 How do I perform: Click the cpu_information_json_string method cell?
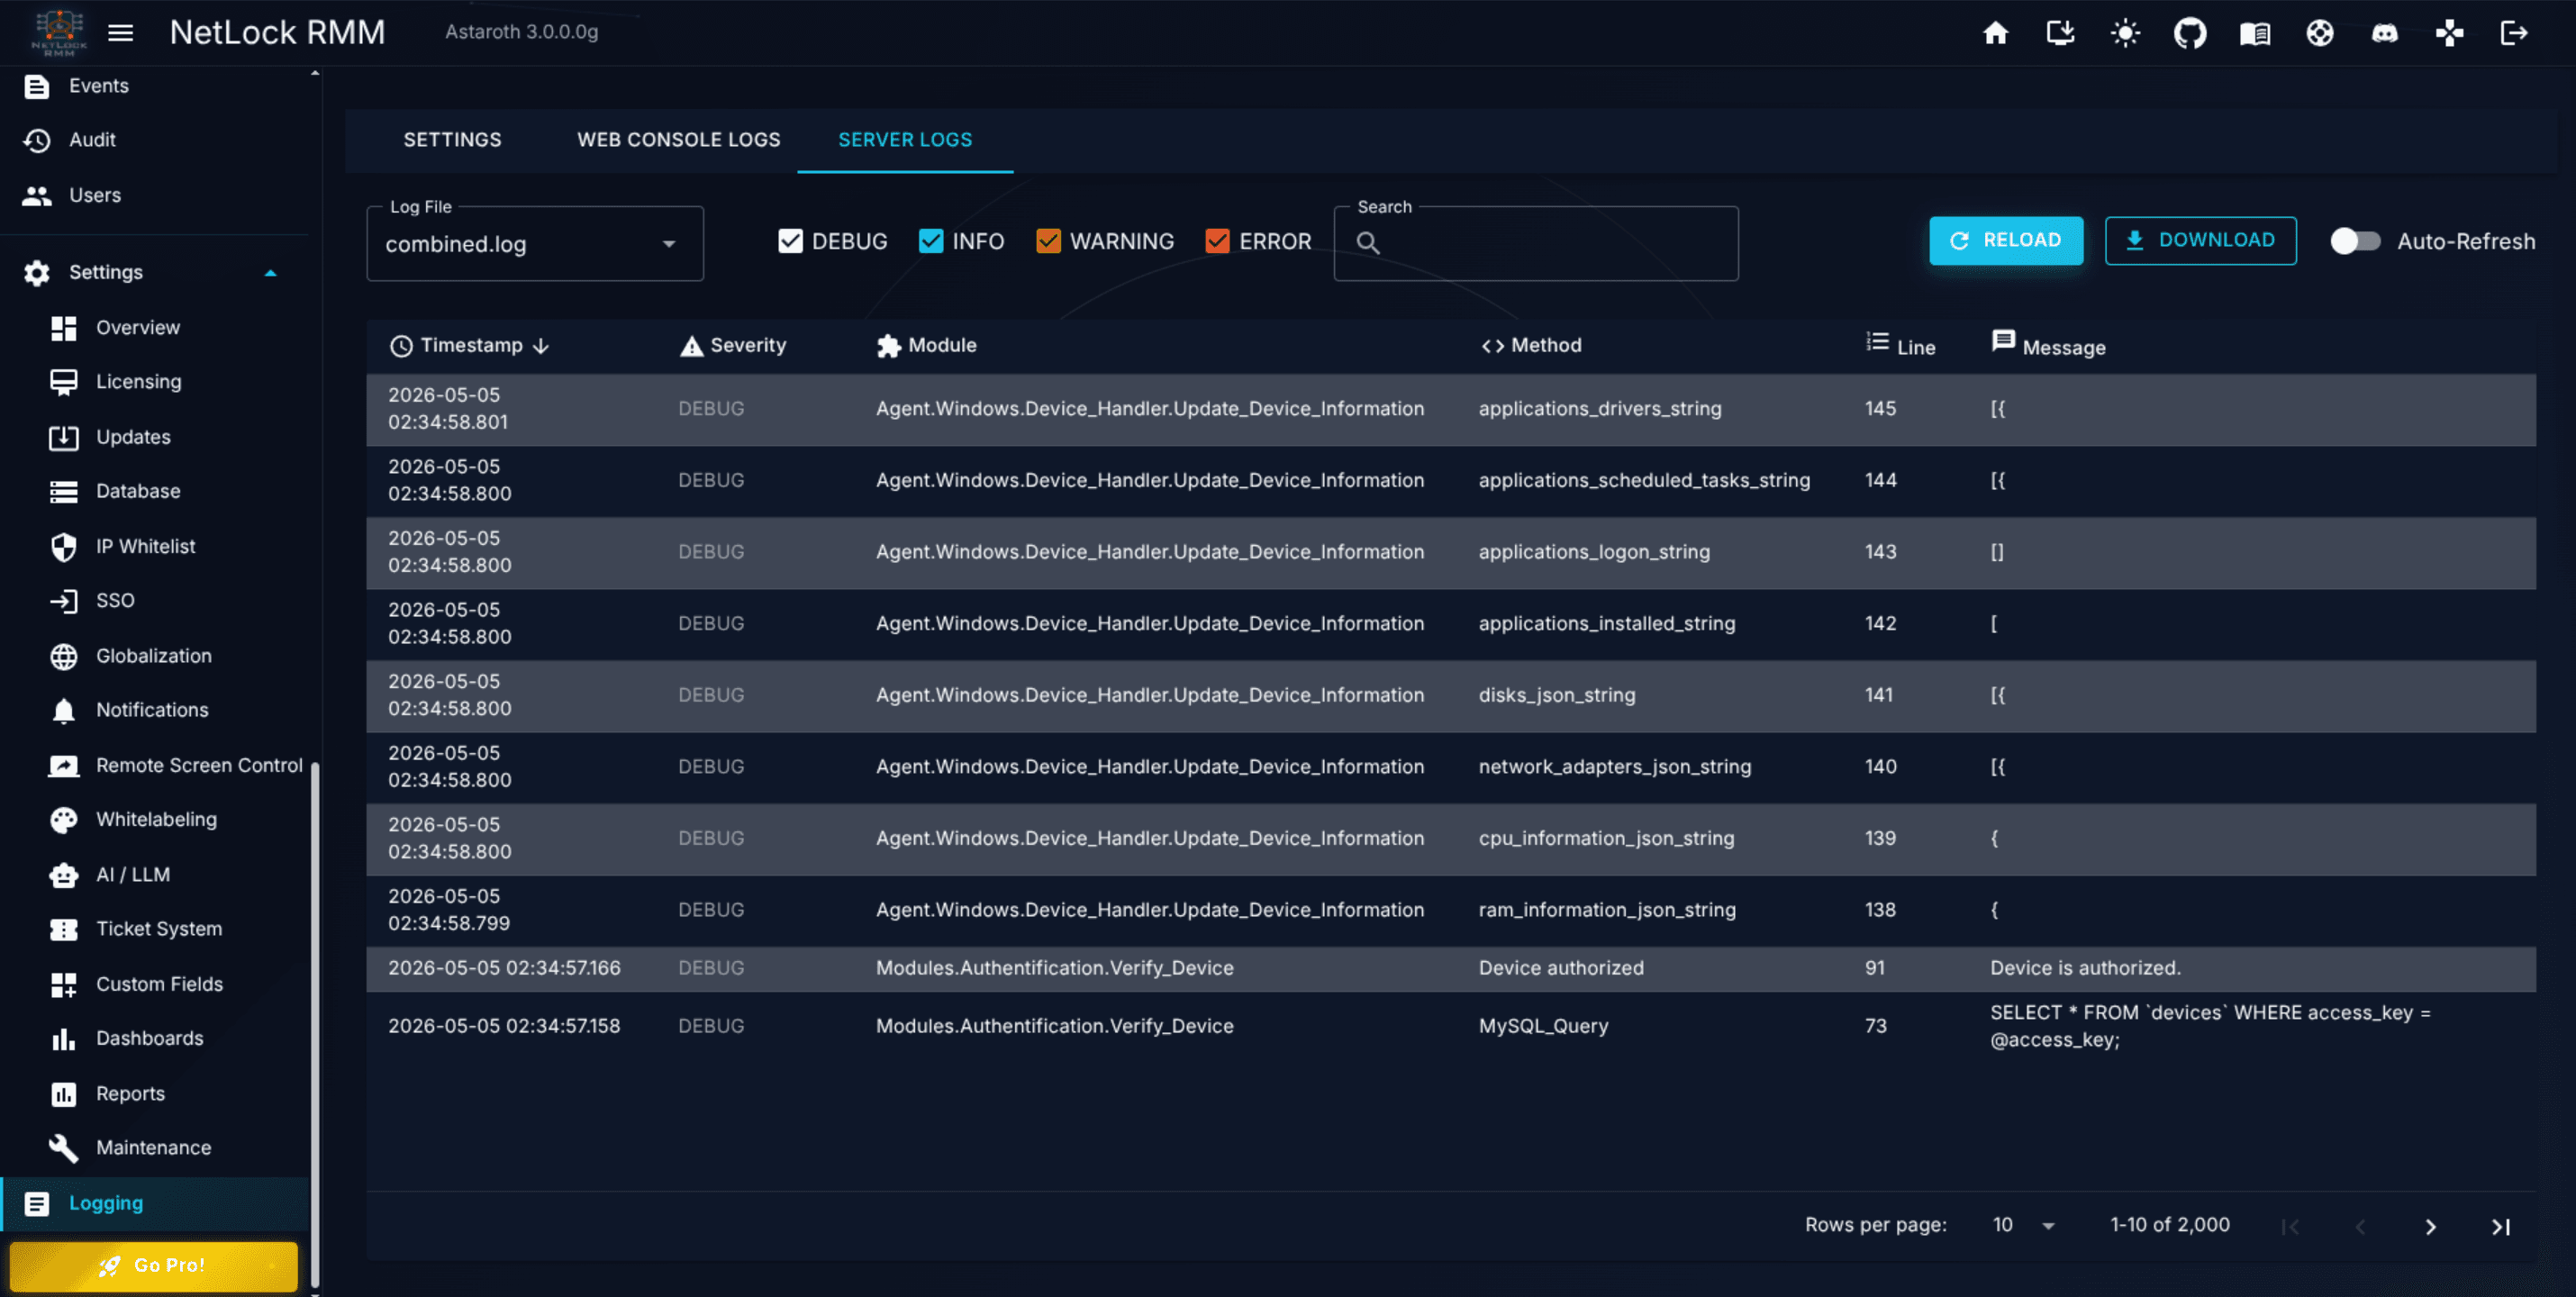click(x=1606, y=838)
